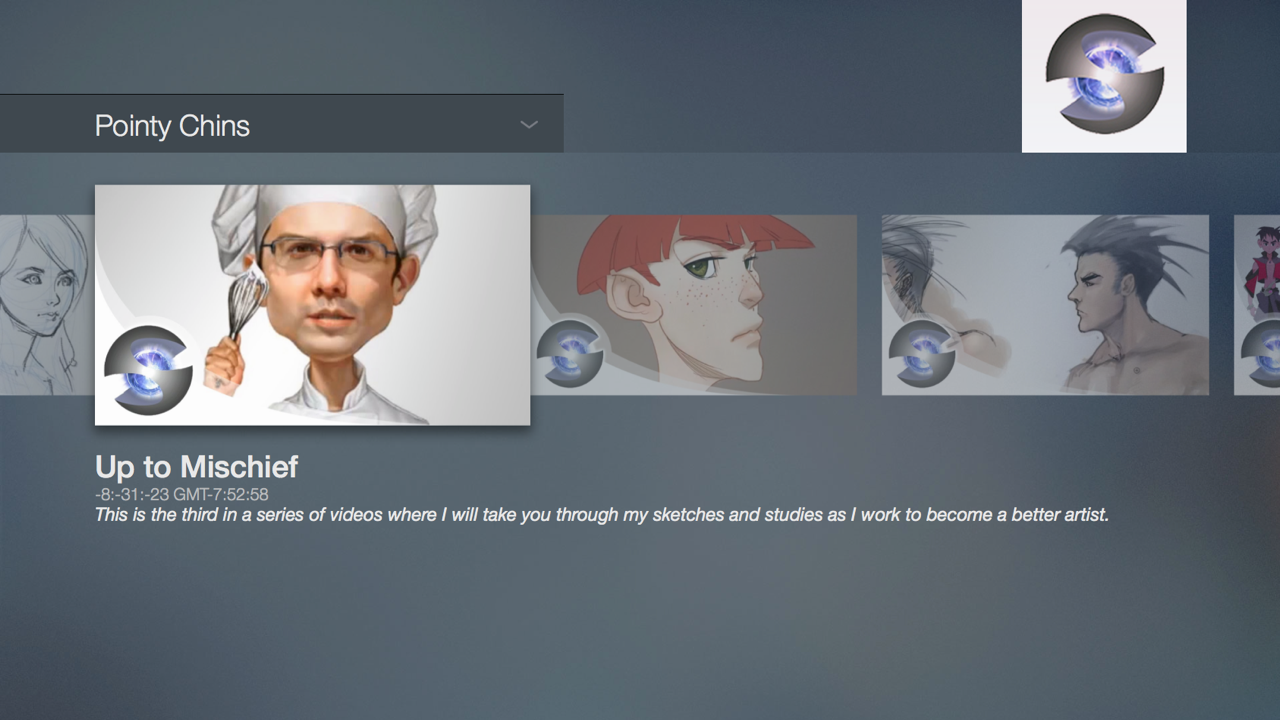Screen dimensions: 1280x720
Task: Click the swirl logo badge on red-haired thumbnail
Action: click(570, 352)
